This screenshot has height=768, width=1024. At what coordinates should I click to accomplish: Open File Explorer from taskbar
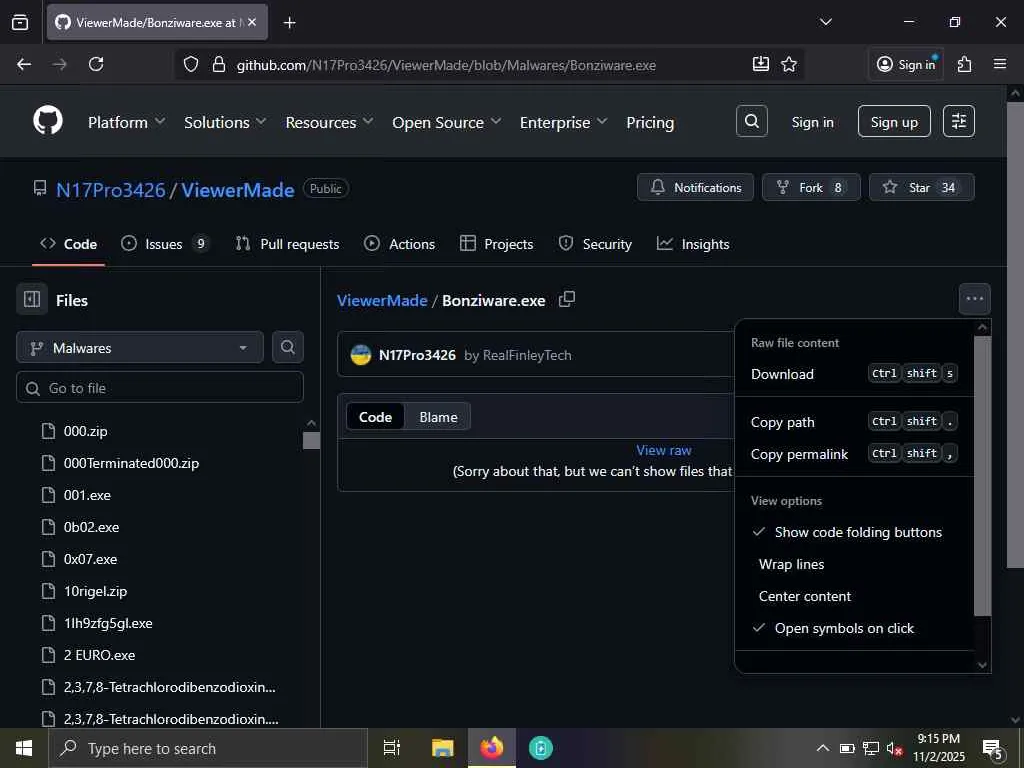(x=442, y=748)
